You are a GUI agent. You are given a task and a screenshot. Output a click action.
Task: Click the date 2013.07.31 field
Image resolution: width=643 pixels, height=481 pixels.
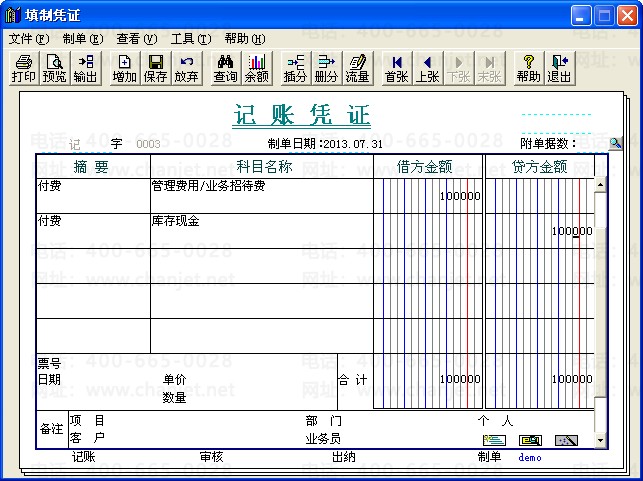[x=353, y=144]
